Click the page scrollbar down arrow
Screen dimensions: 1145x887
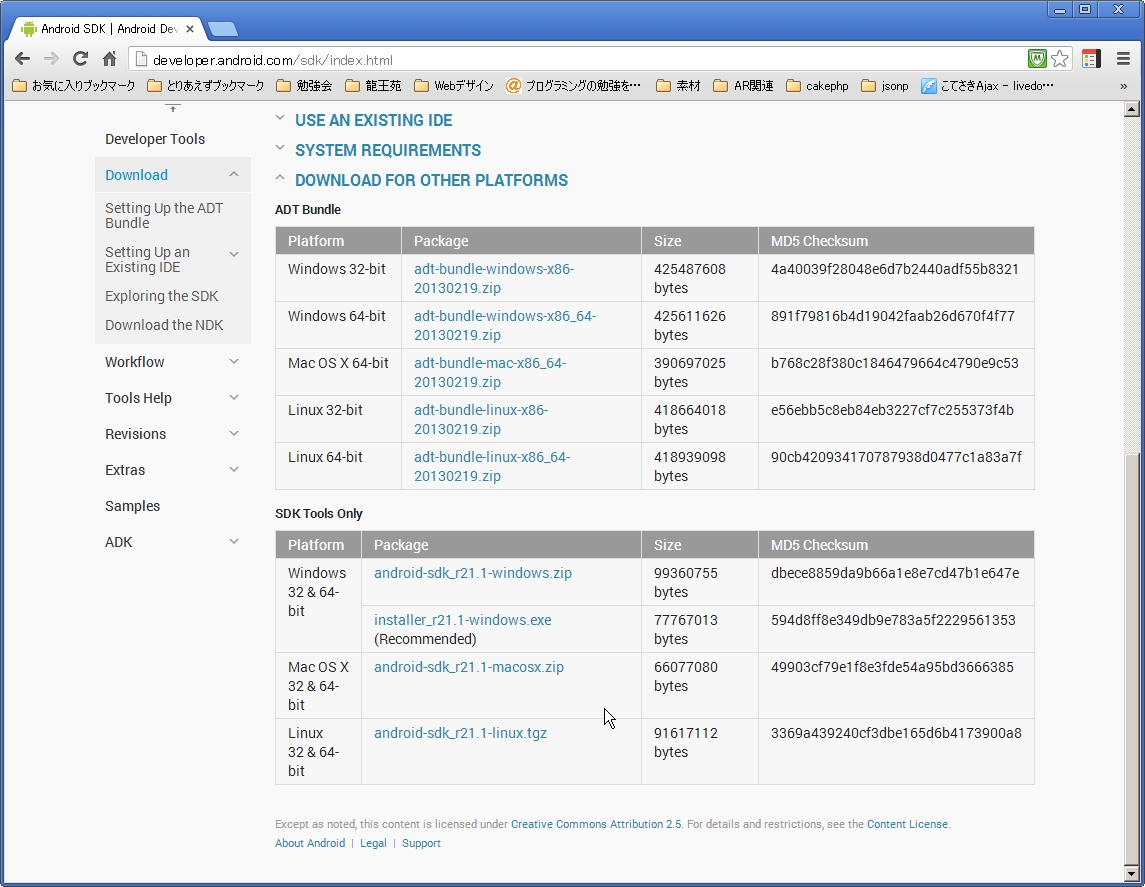[1132, 873]
